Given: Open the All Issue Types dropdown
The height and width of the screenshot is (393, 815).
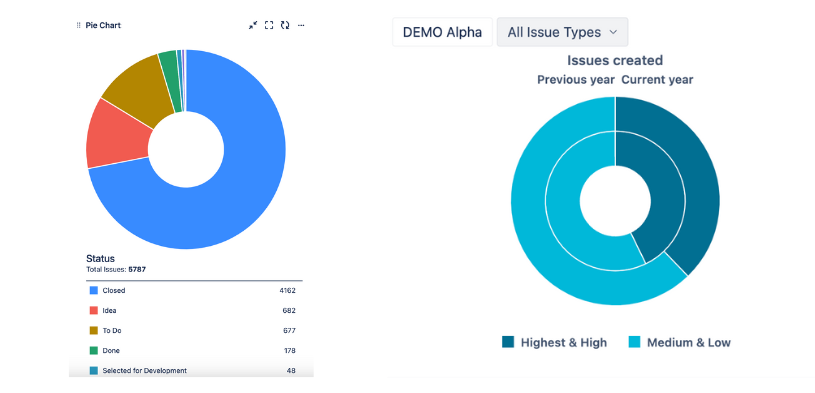Looking at the screenshot, I should click(x=562, y=32).
